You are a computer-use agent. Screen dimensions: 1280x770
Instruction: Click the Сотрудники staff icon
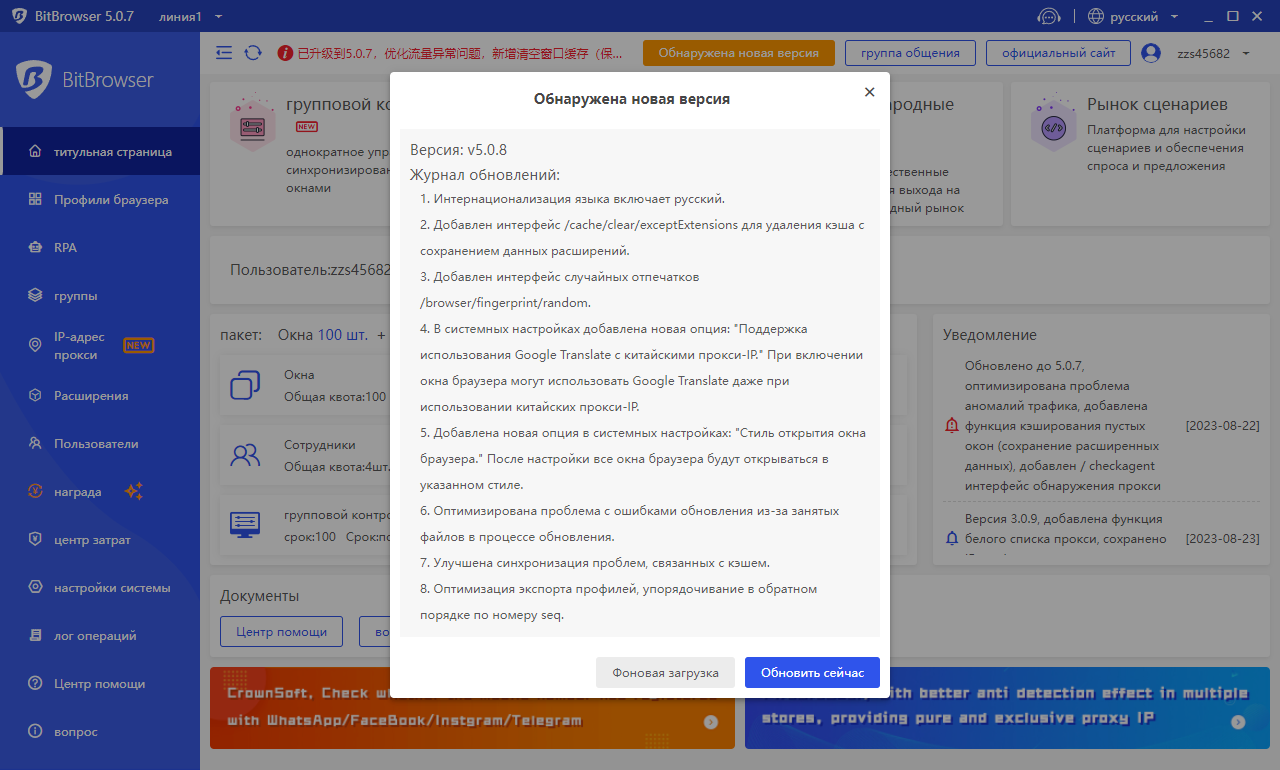[245, 456]
